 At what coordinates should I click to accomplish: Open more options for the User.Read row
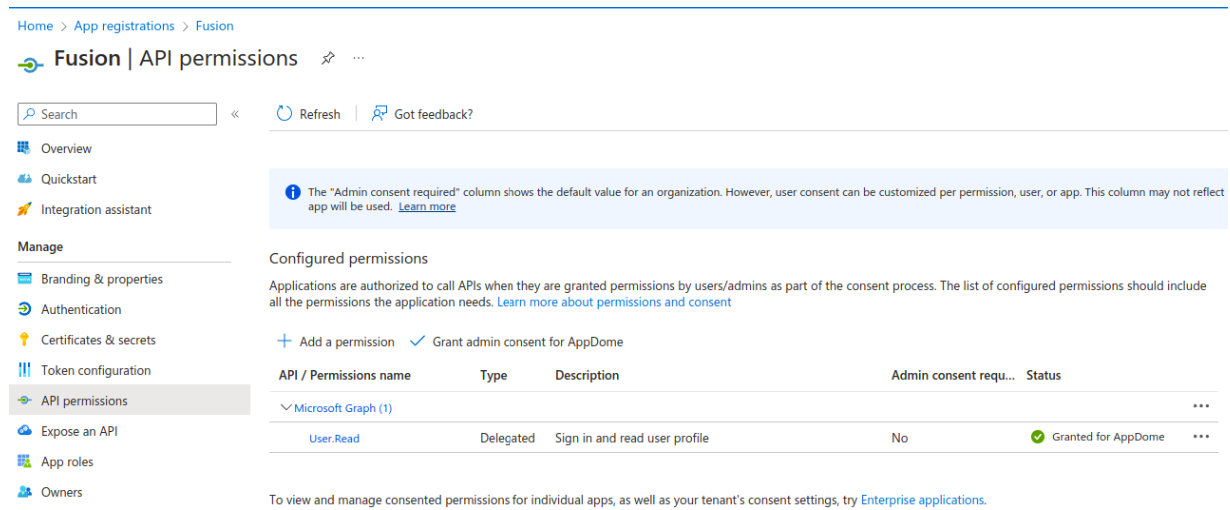1200,437
